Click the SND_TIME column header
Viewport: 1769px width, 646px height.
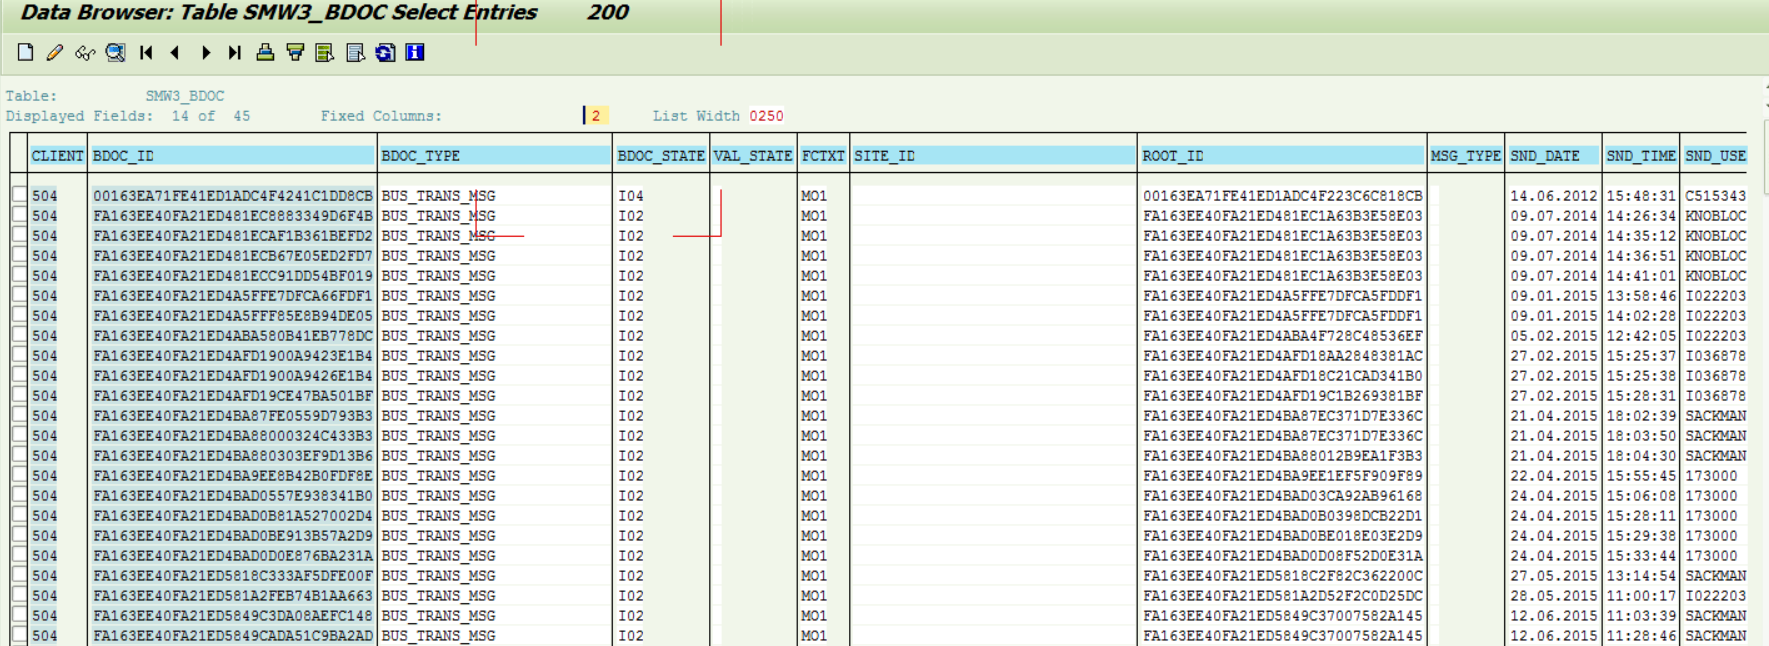pos(1641,156)
